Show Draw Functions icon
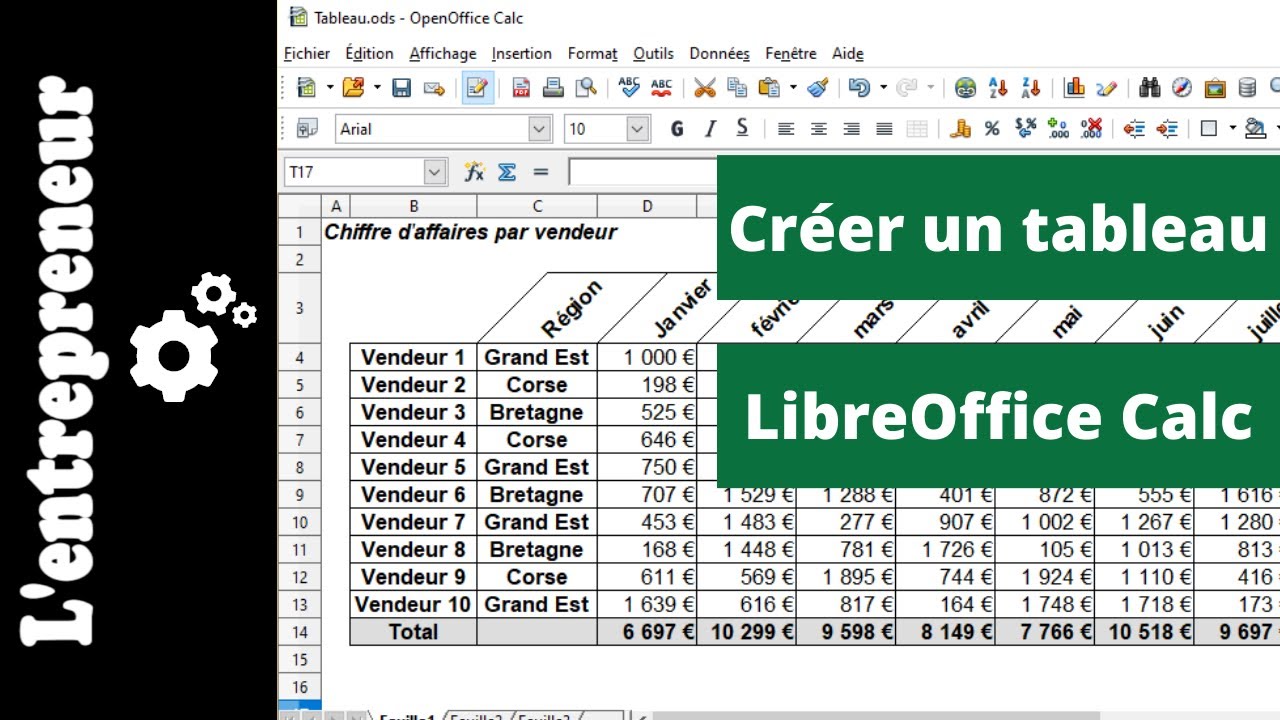The height and width of the screenshot is (720, 1280). coord(1106,88)
